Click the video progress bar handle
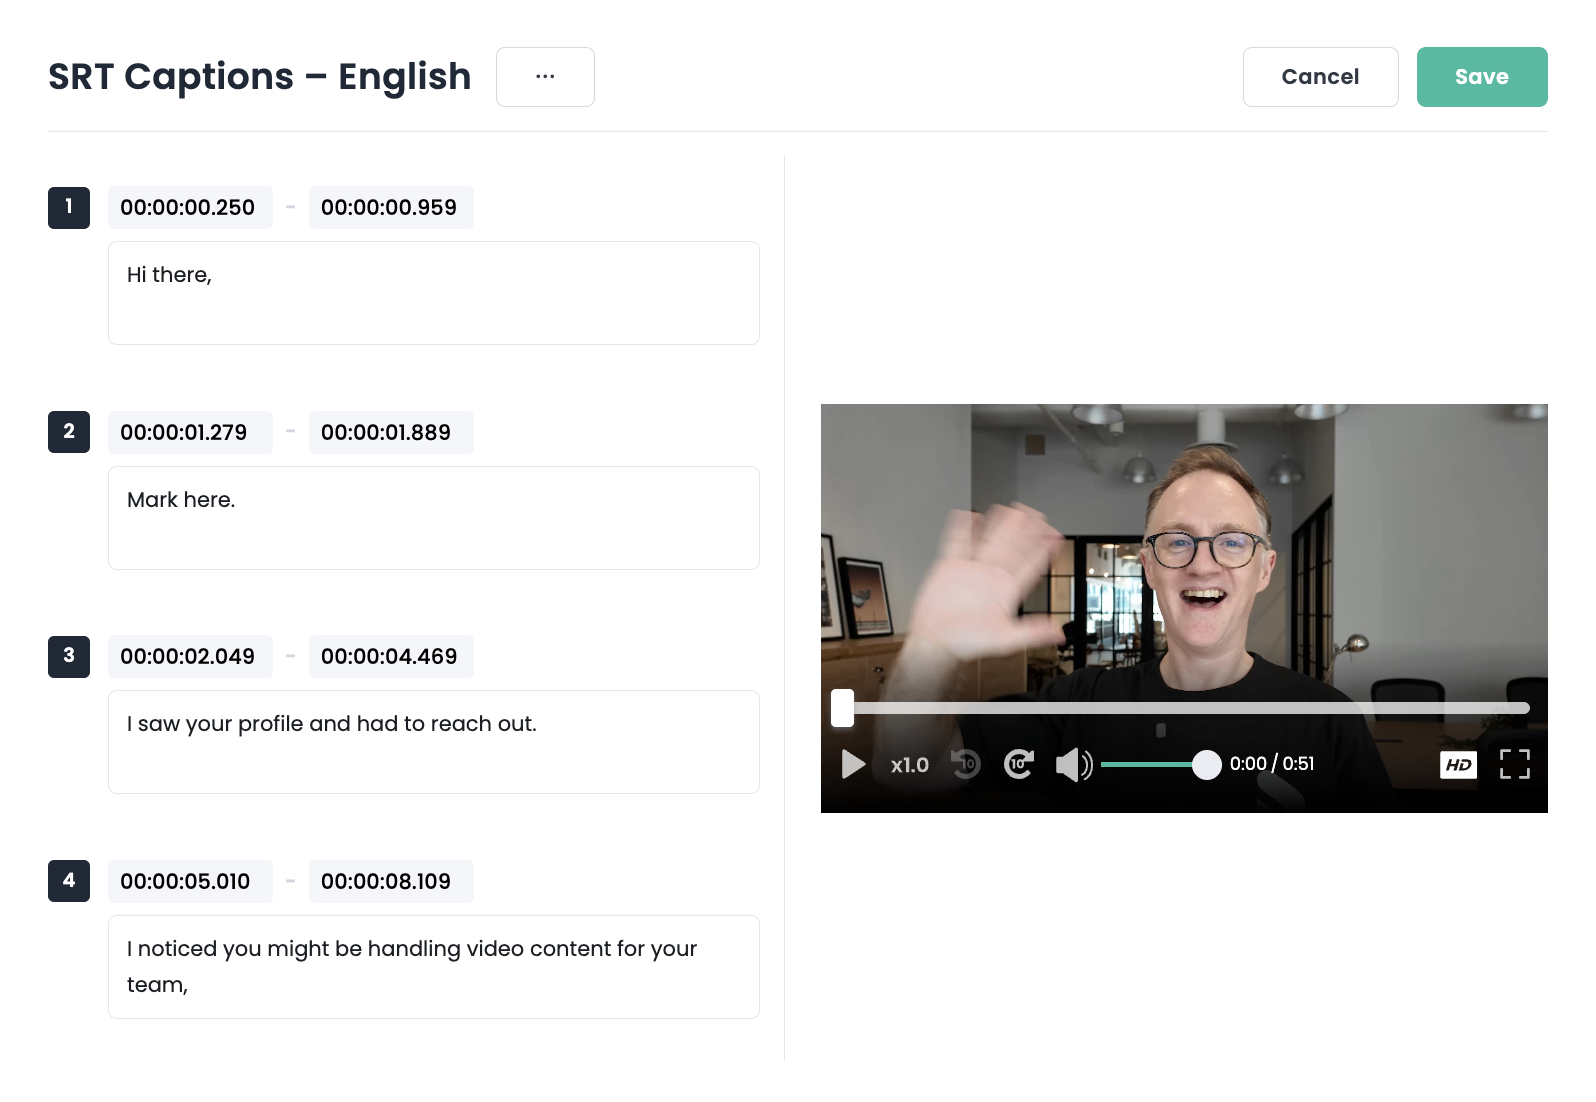The image size is (1596, 1102). [x=842, y=708]
